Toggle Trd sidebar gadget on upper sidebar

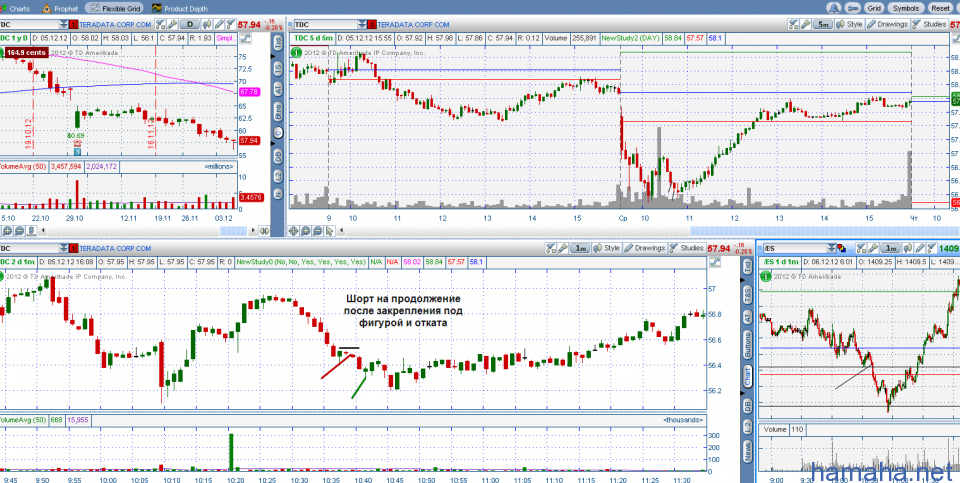coord(278,43)
